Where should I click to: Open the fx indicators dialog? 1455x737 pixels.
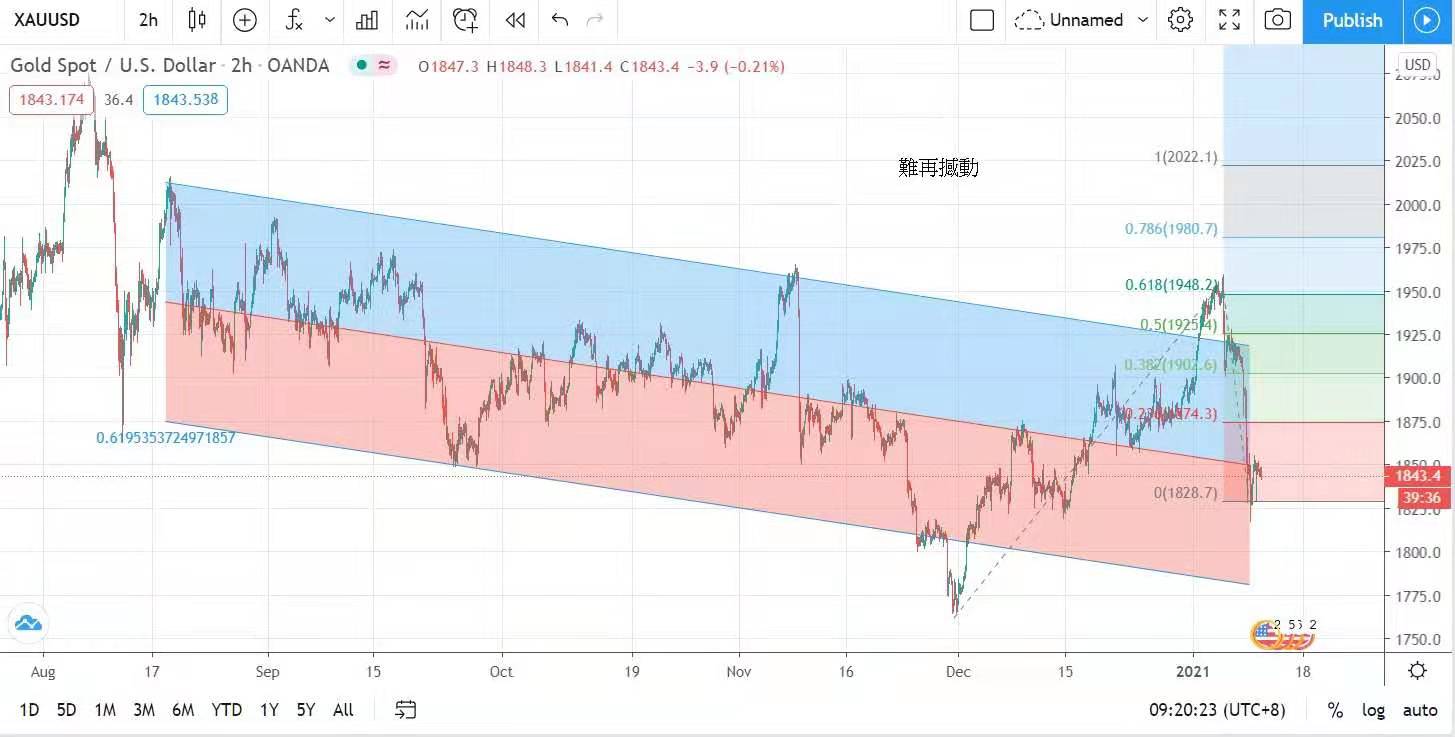294,20
